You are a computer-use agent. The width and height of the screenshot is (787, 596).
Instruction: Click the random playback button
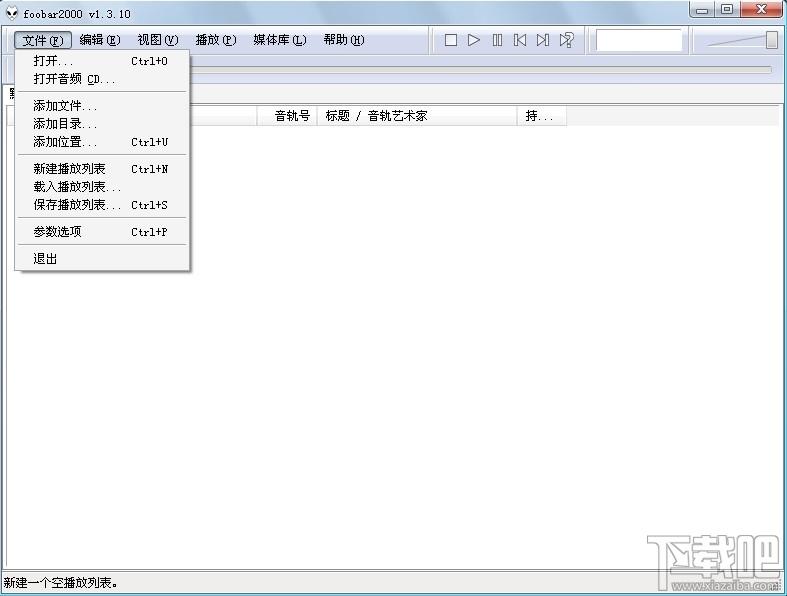[566, 40]
